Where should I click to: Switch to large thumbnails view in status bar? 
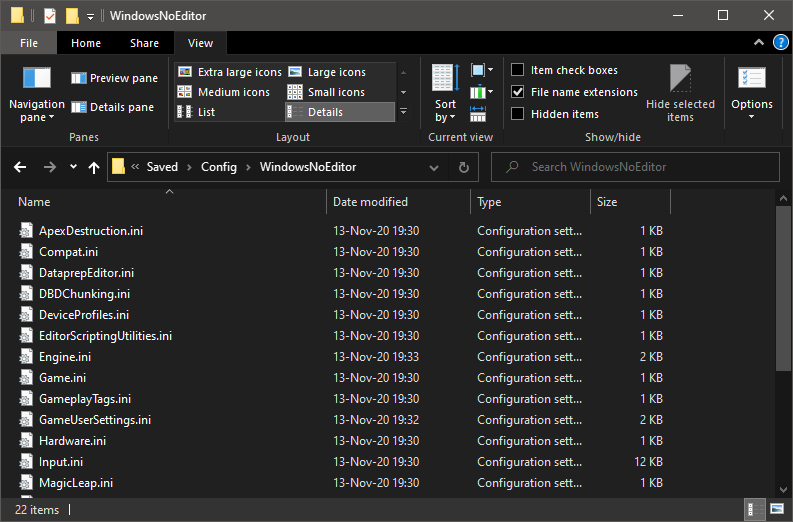tap(775, 510)
